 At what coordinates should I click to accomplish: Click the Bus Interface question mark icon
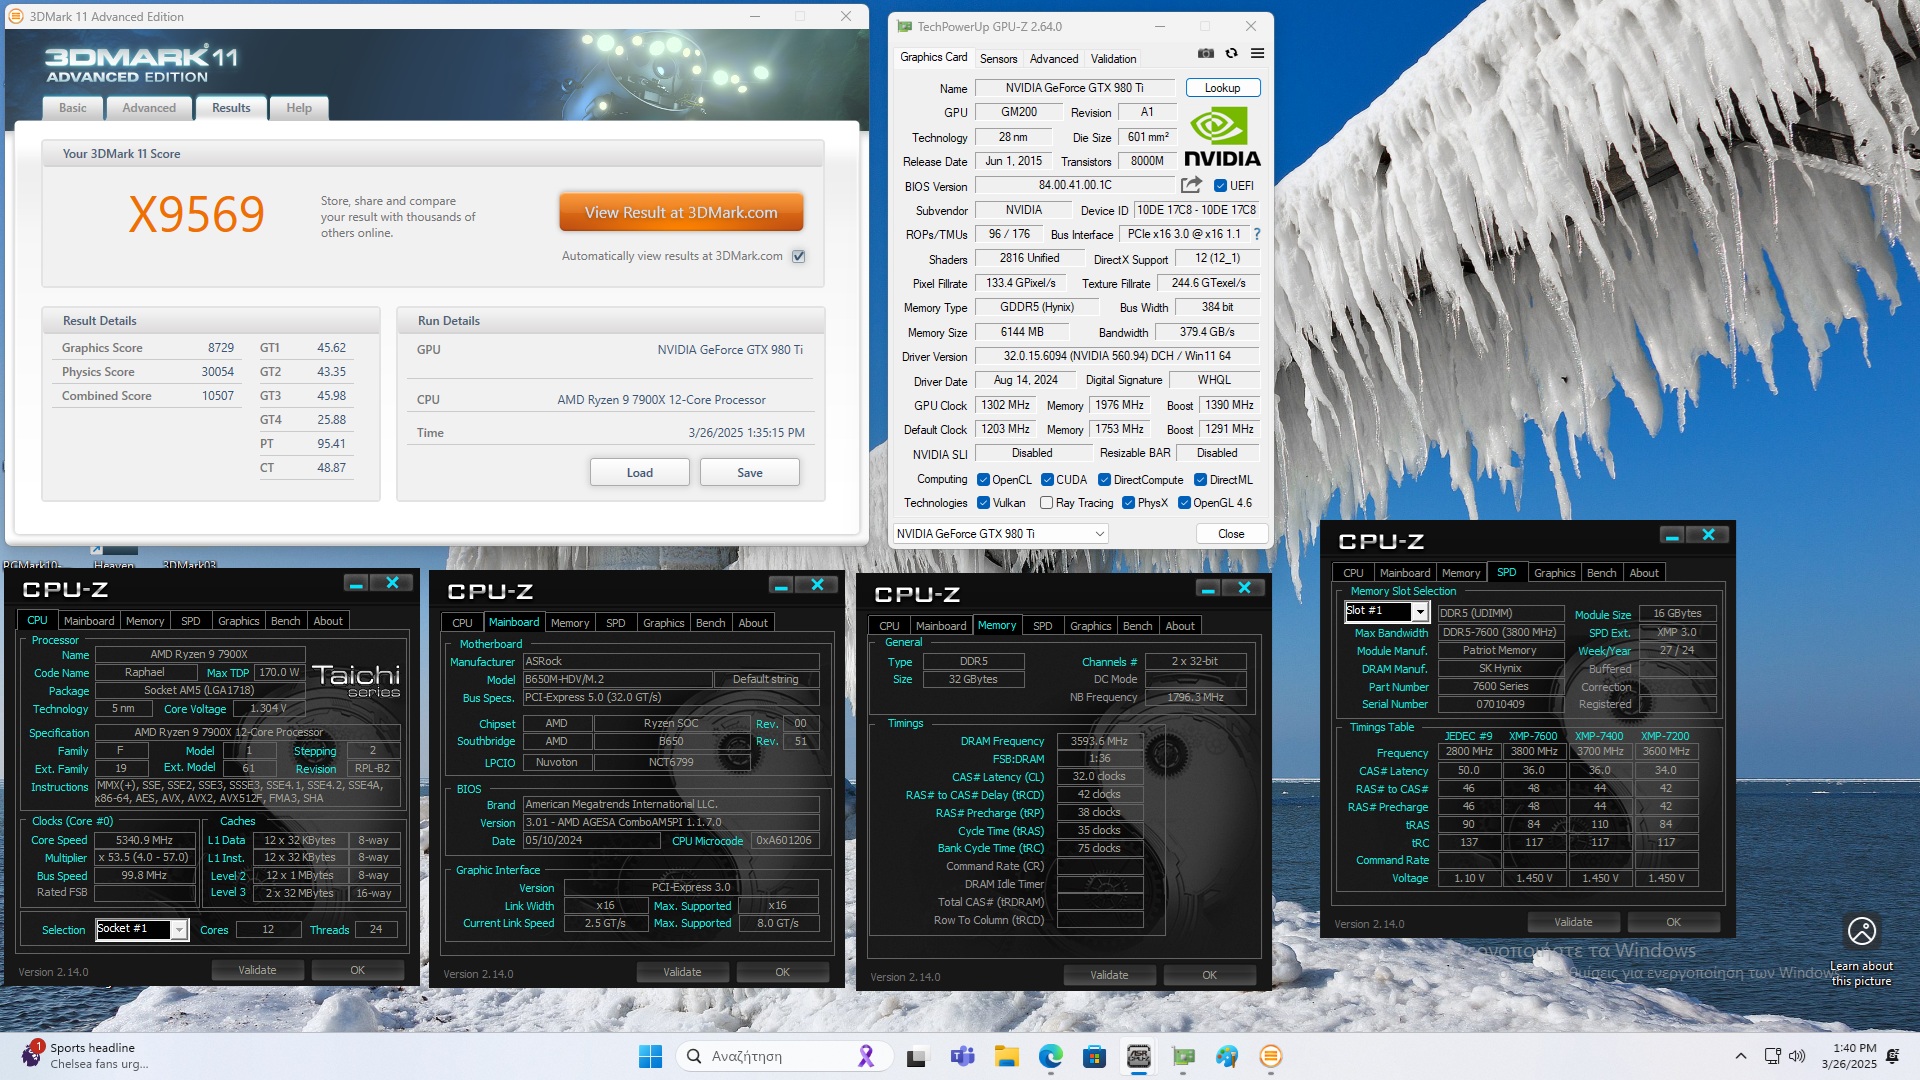(x=1257, y=234)
